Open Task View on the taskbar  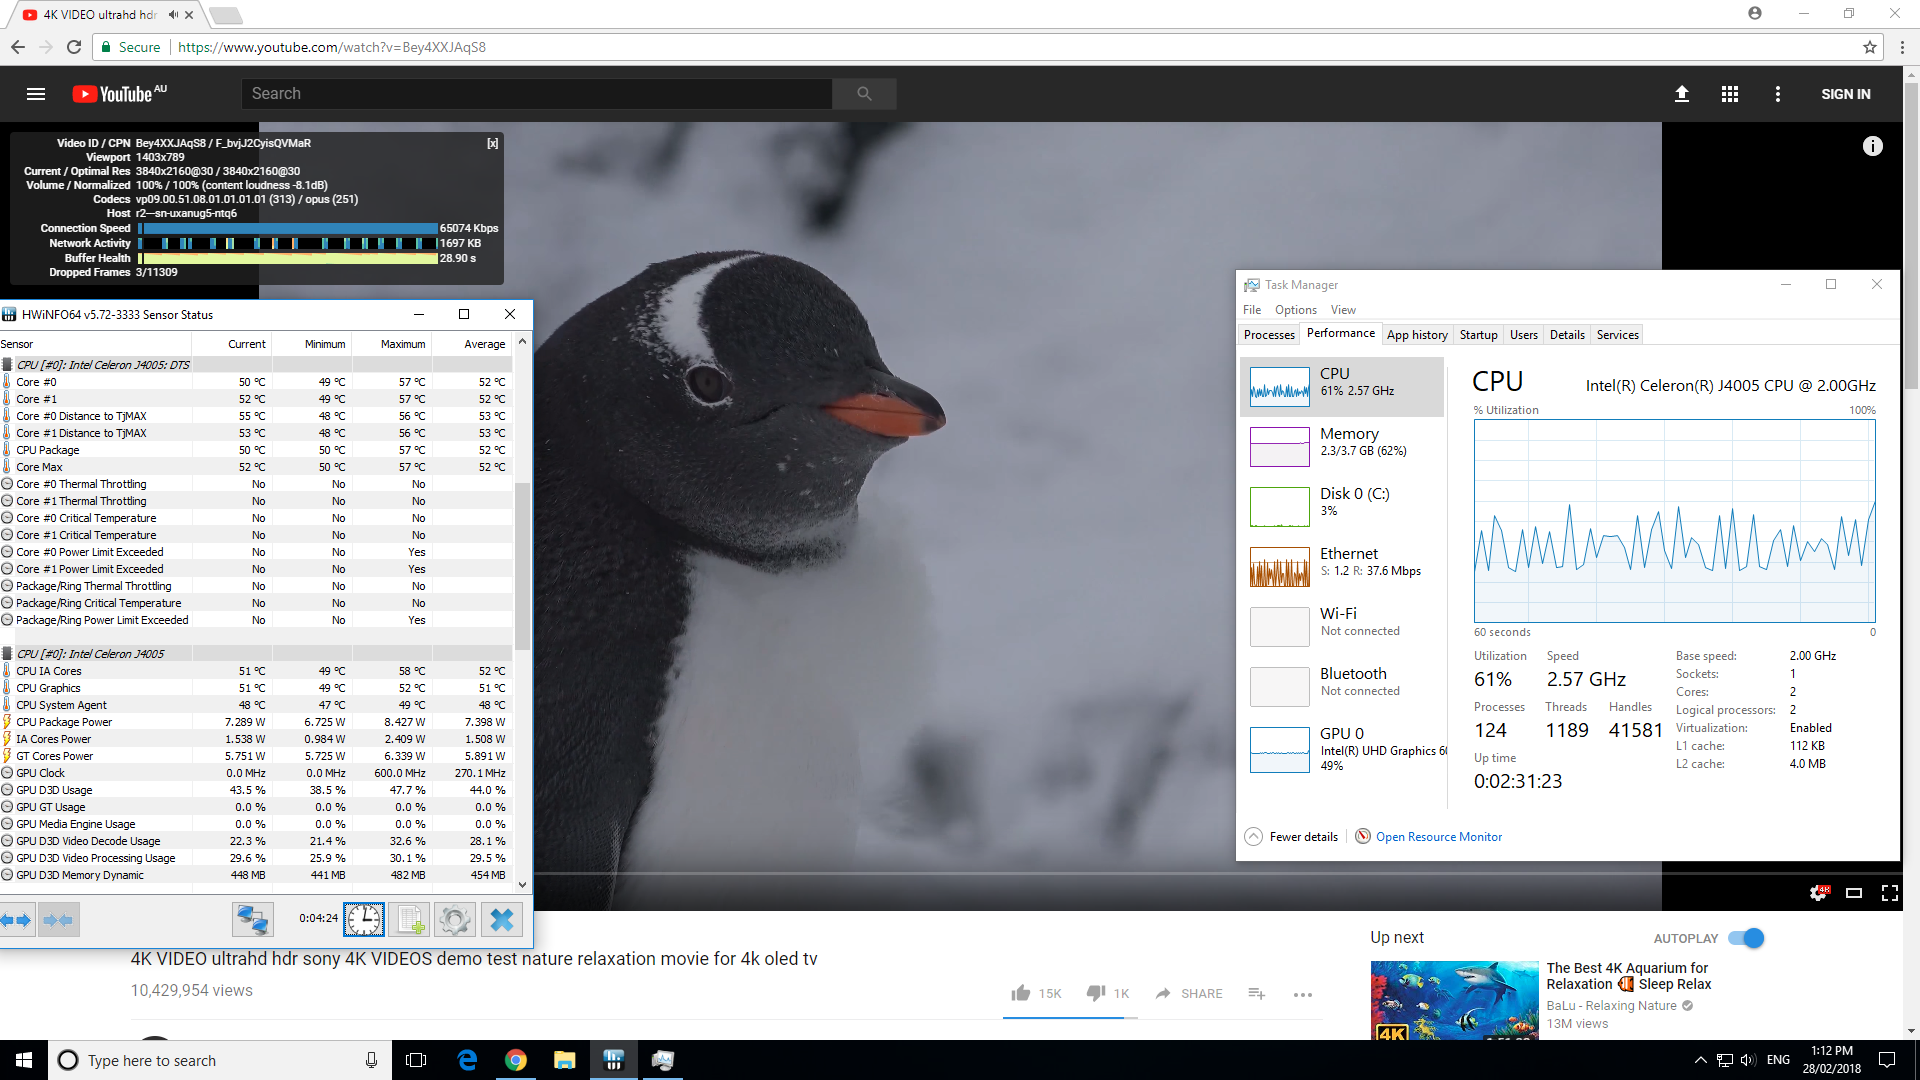coord(416,1060)
